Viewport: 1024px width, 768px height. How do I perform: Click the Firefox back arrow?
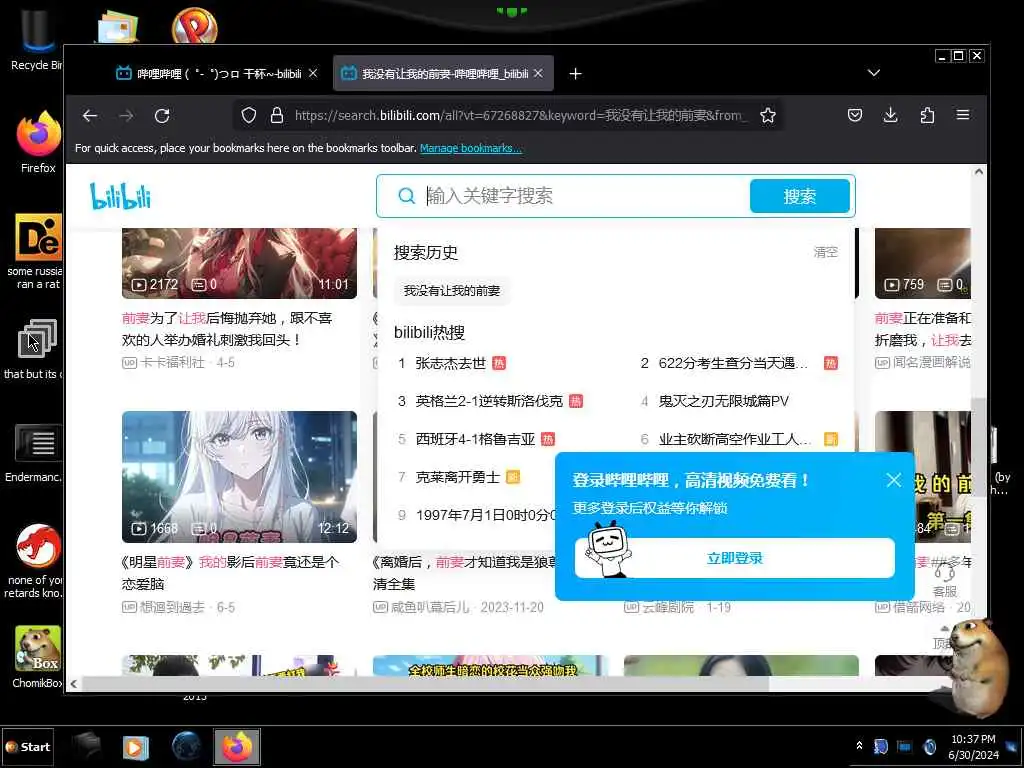coord(90,116)
